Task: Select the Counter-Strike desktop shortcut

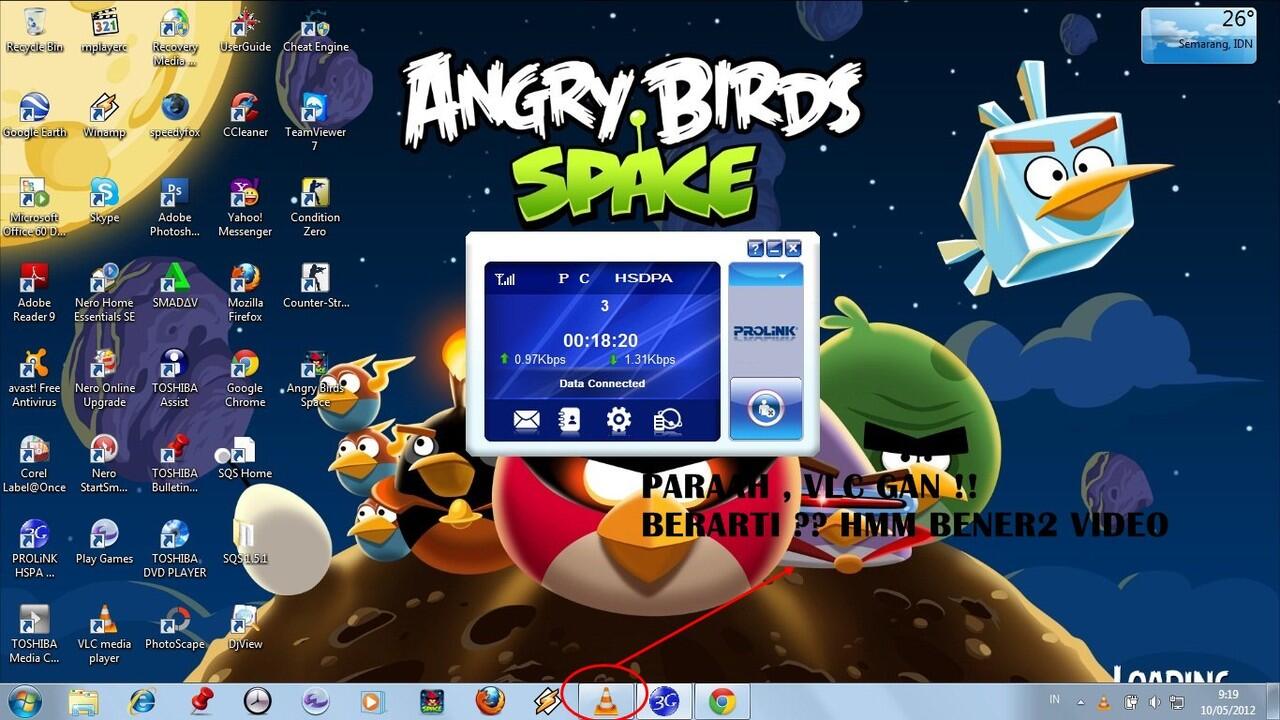Action: click(x=315, y=285)
